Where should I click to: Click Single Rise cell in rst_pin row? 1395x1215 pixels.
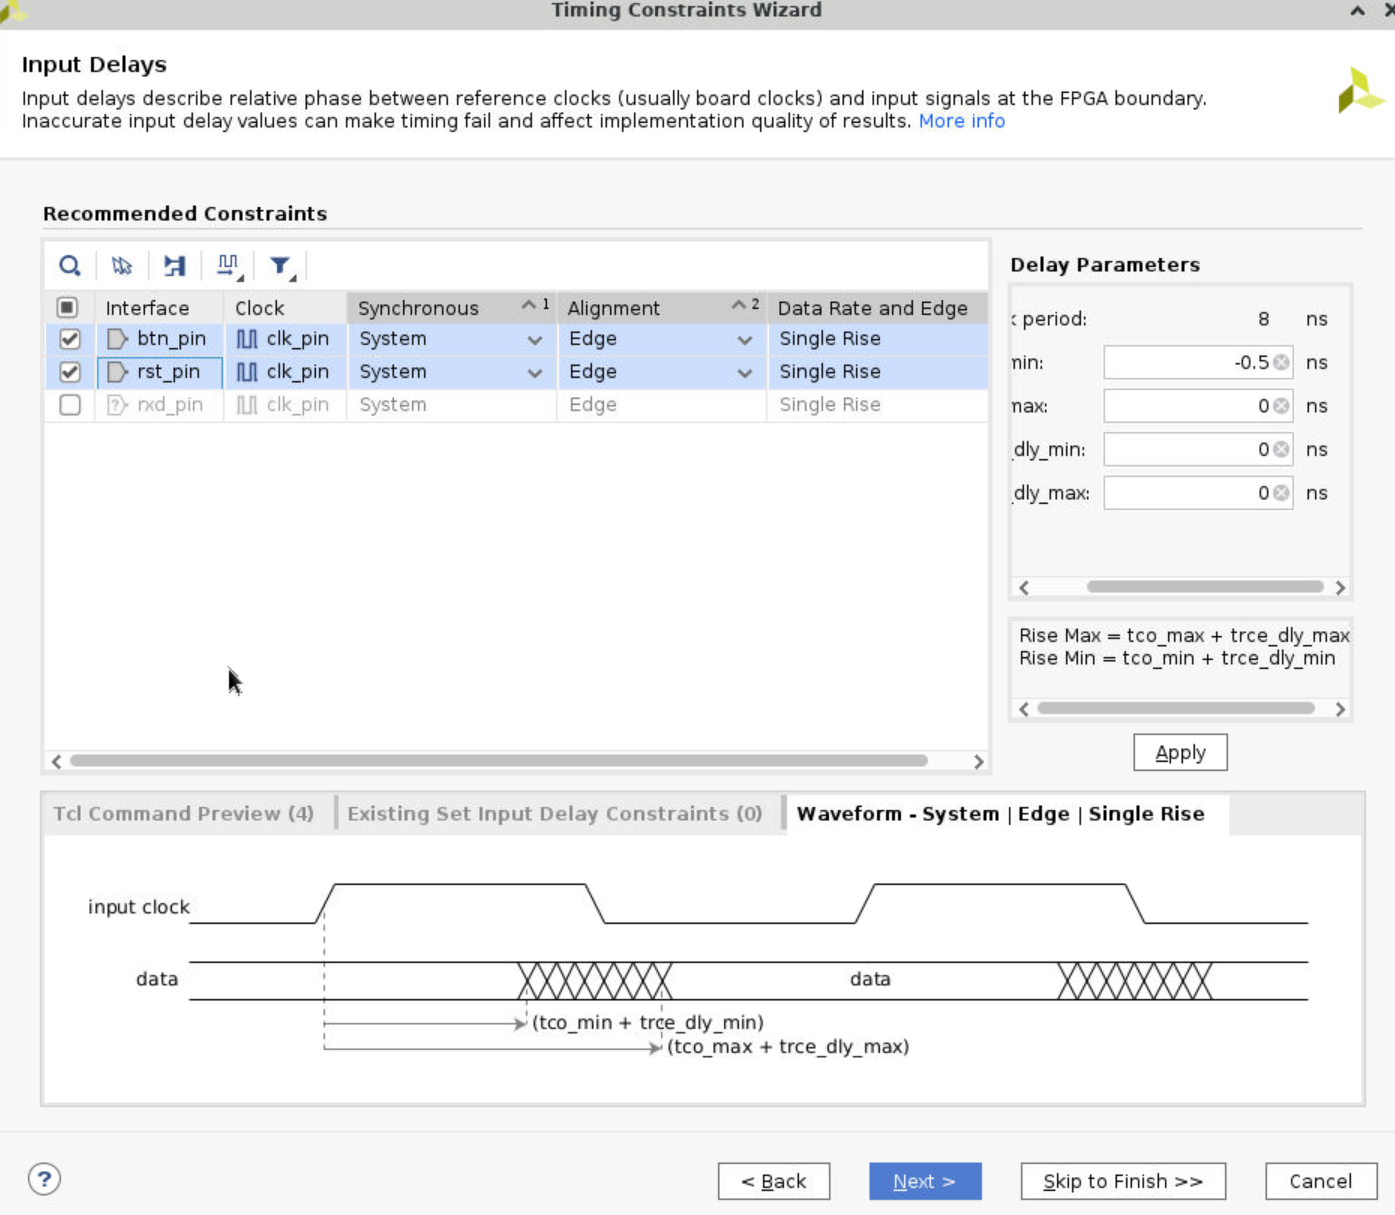[877, 372]
